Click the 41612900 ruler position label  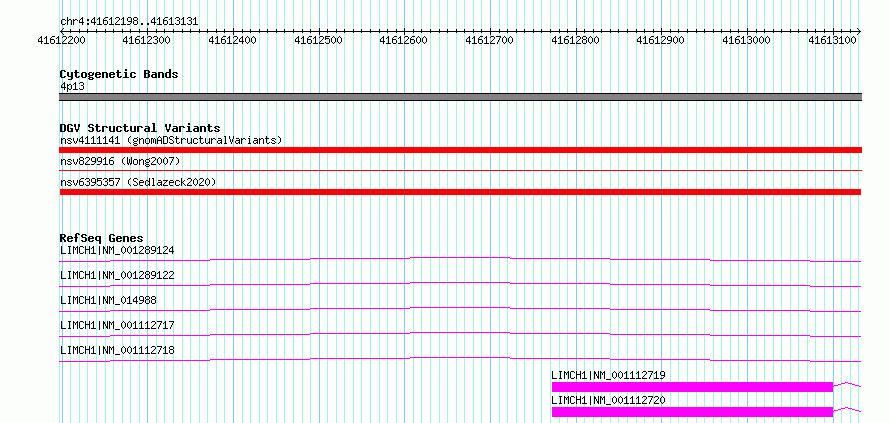coord(661,40)
